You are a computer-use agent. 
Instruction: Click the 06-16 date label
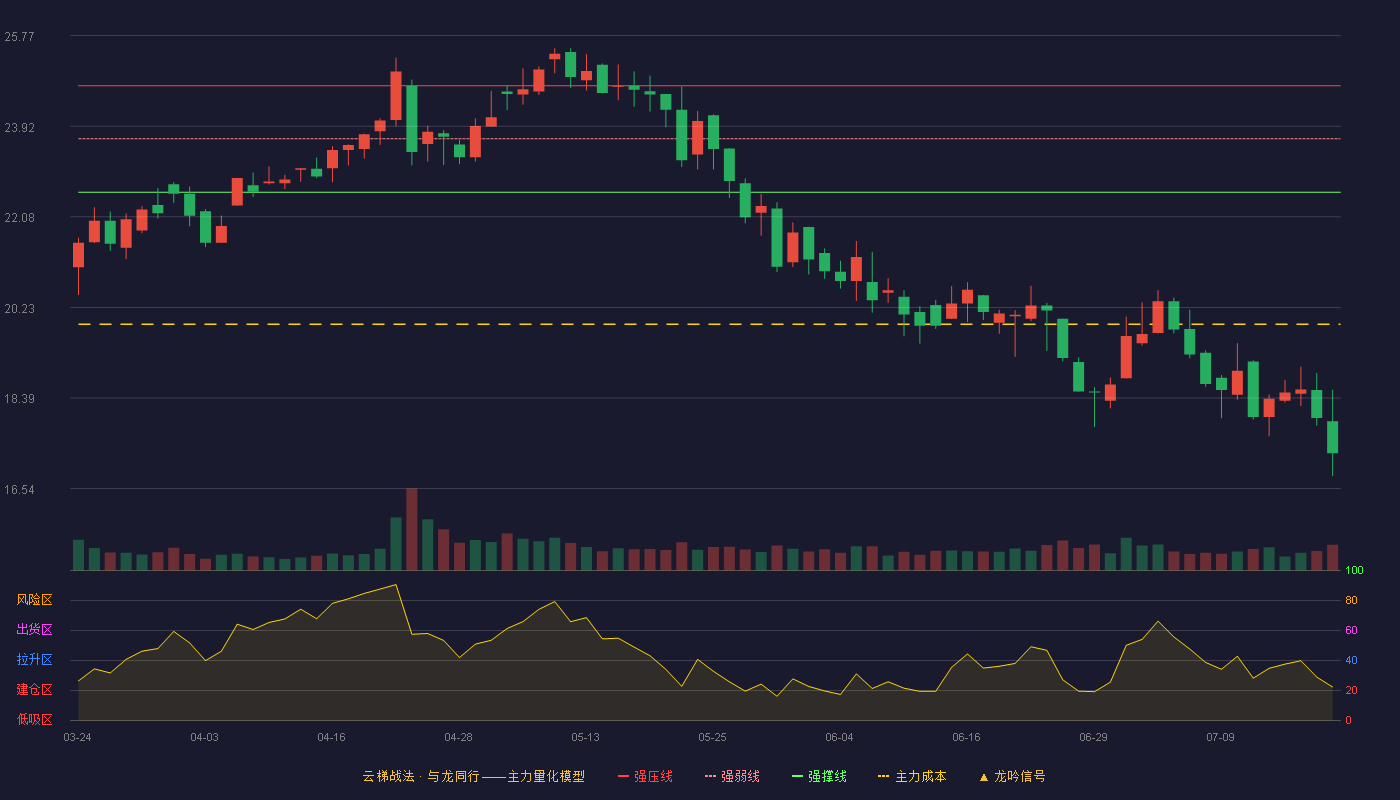click(967, 737)
